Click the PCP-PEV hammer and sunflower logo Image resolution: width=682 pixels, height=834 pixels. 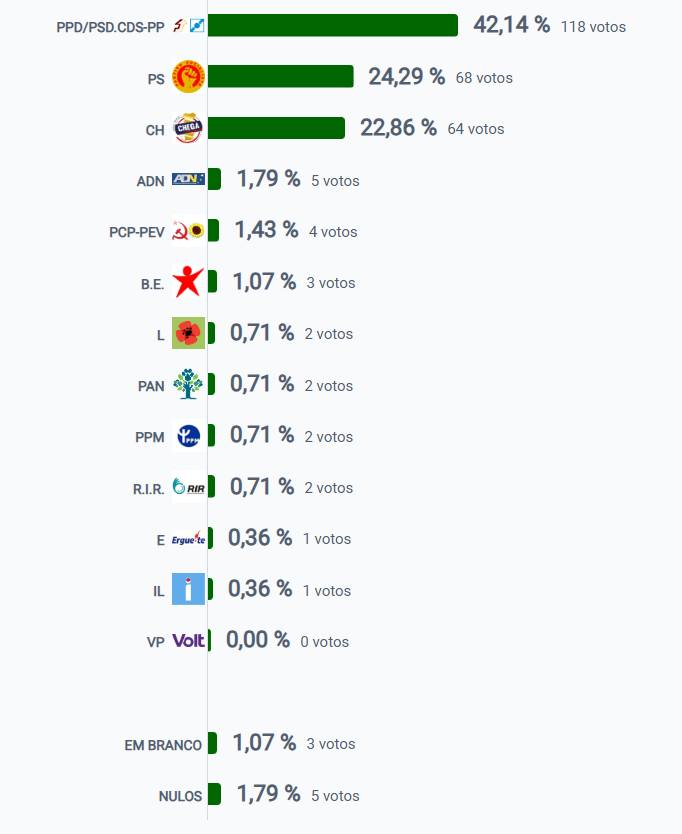188,231
